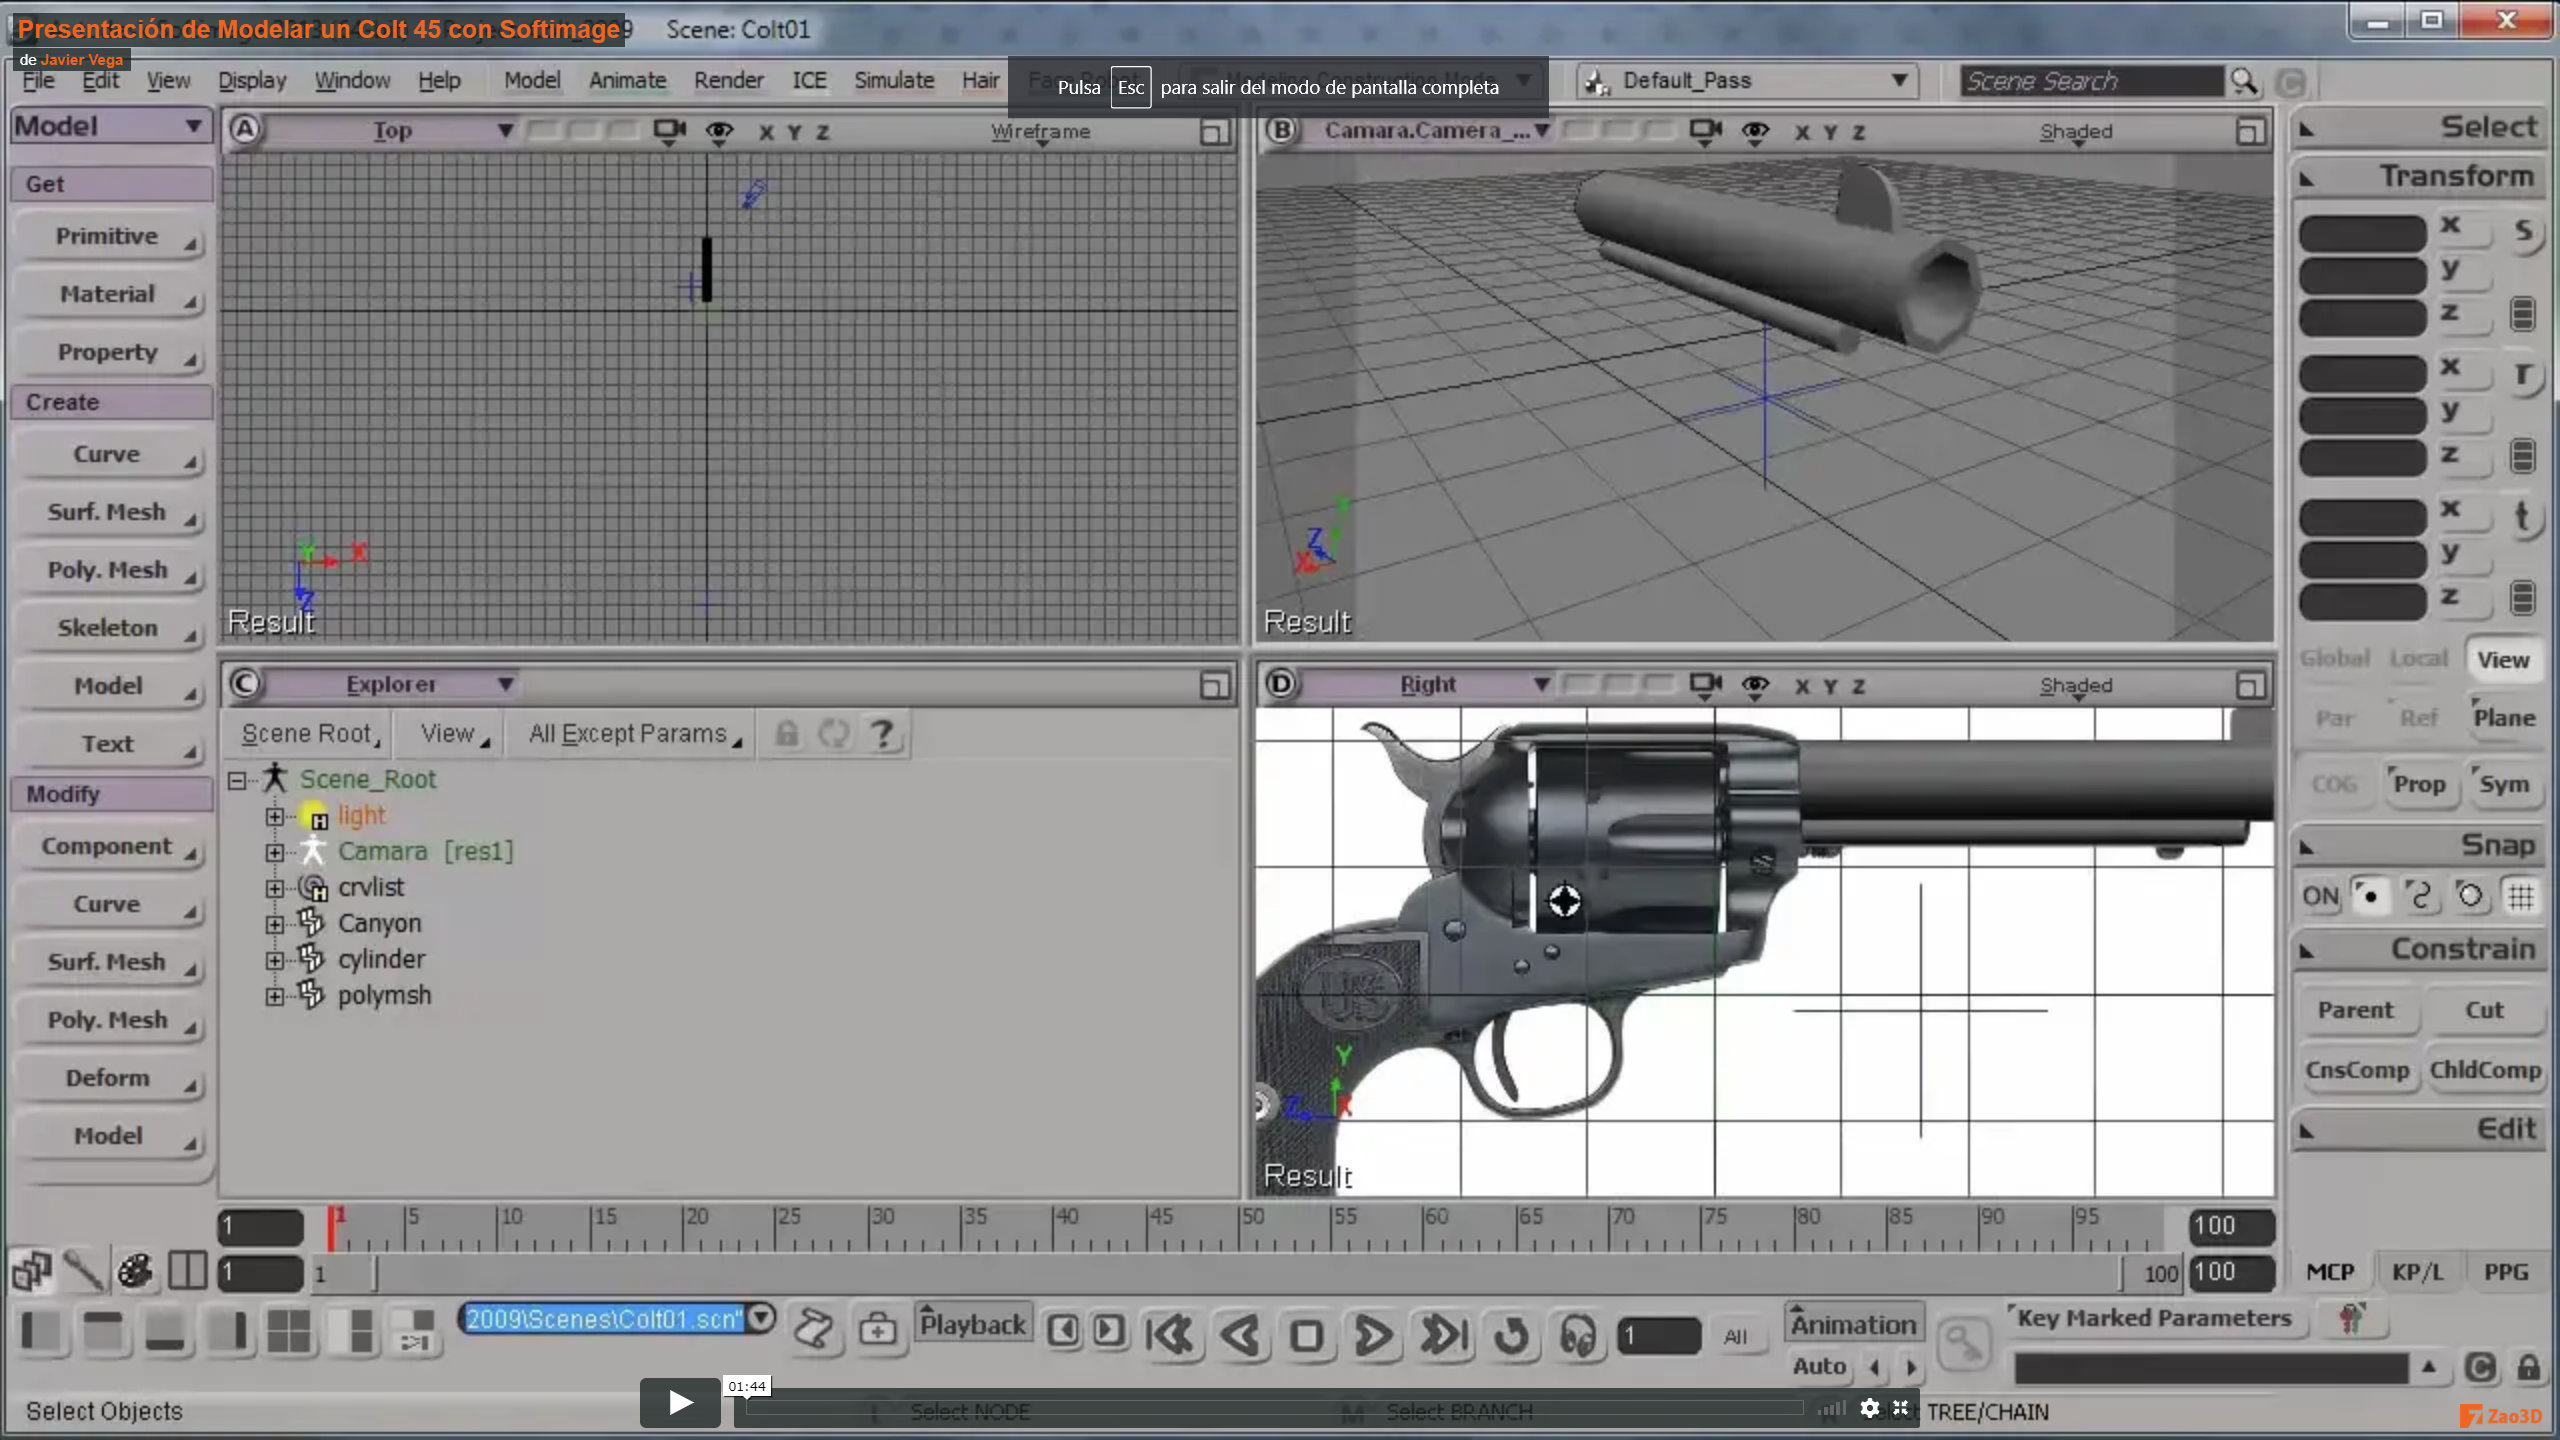Screen dimensions: 2560x1440
Task: Open the ICE menu
Action: 809,80
